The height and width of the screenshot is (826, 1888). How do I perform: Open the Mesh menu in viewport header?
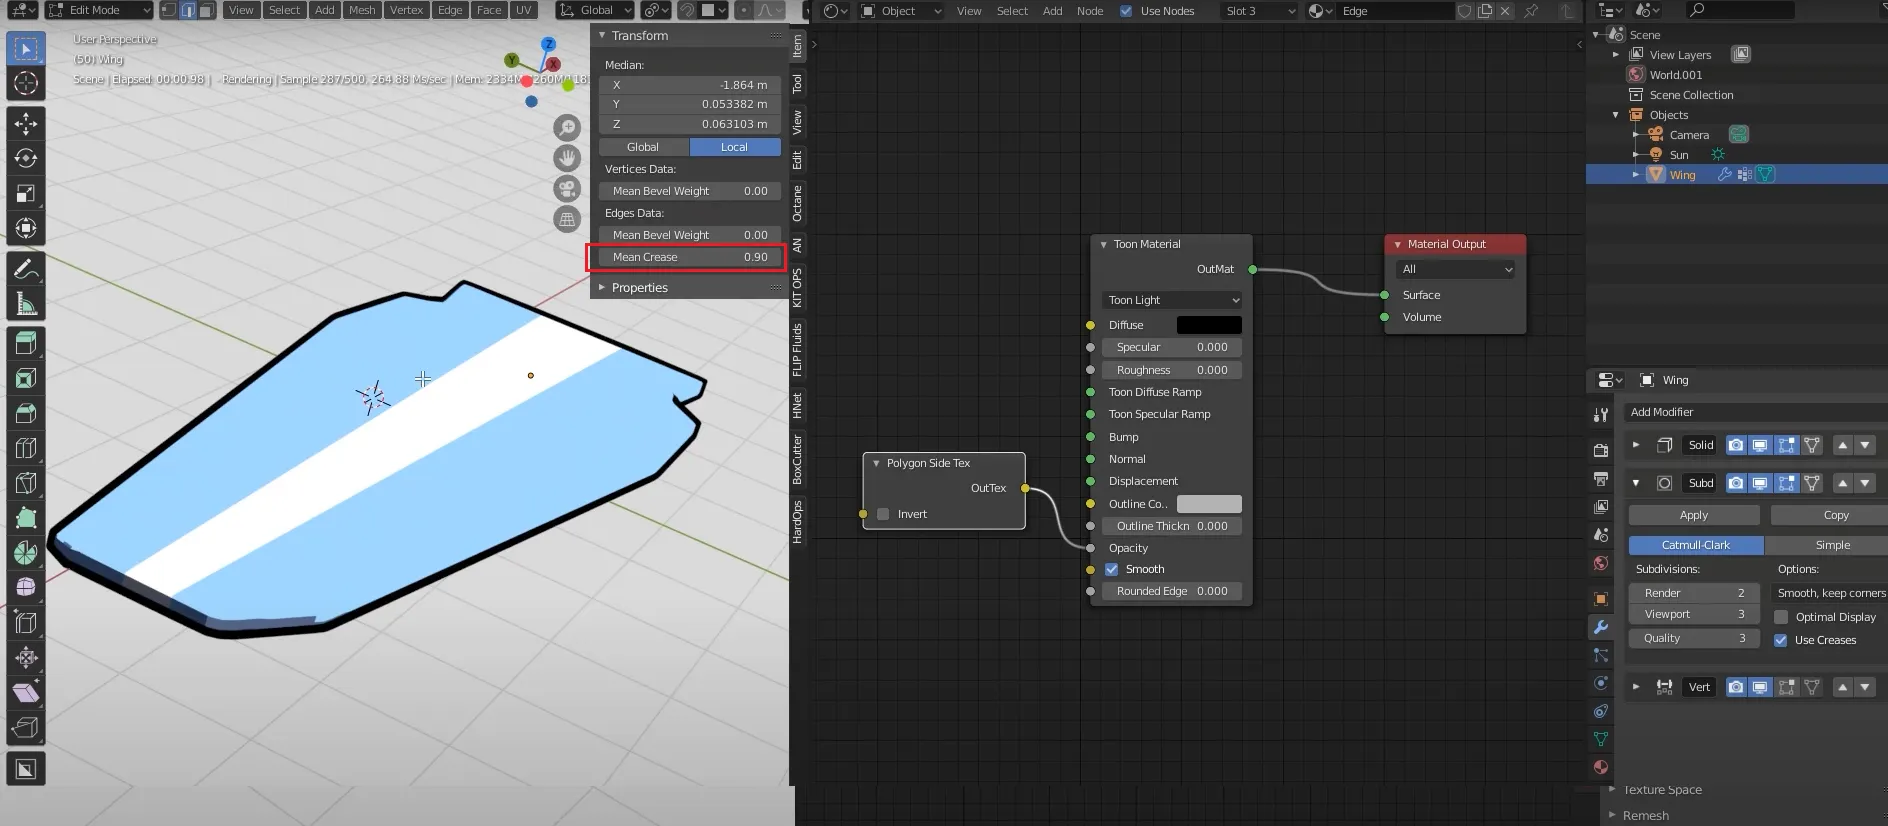(362, 10)
